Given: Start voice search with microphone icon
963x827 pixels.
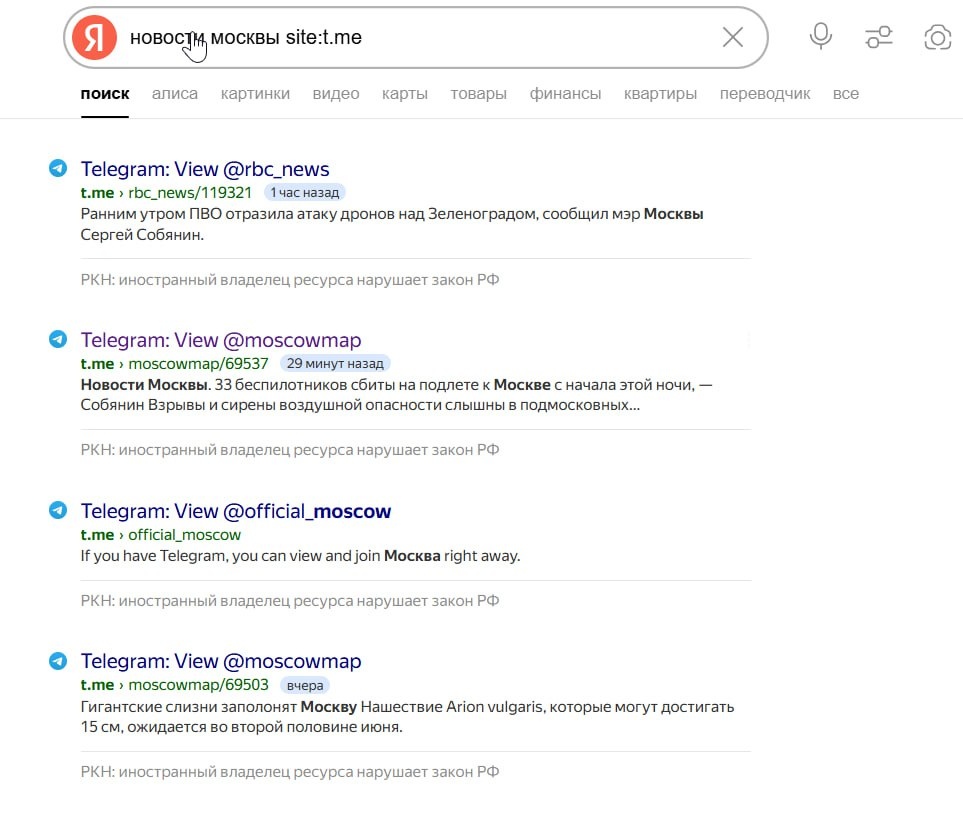Looking at the screenshot, I should (821, 37).
